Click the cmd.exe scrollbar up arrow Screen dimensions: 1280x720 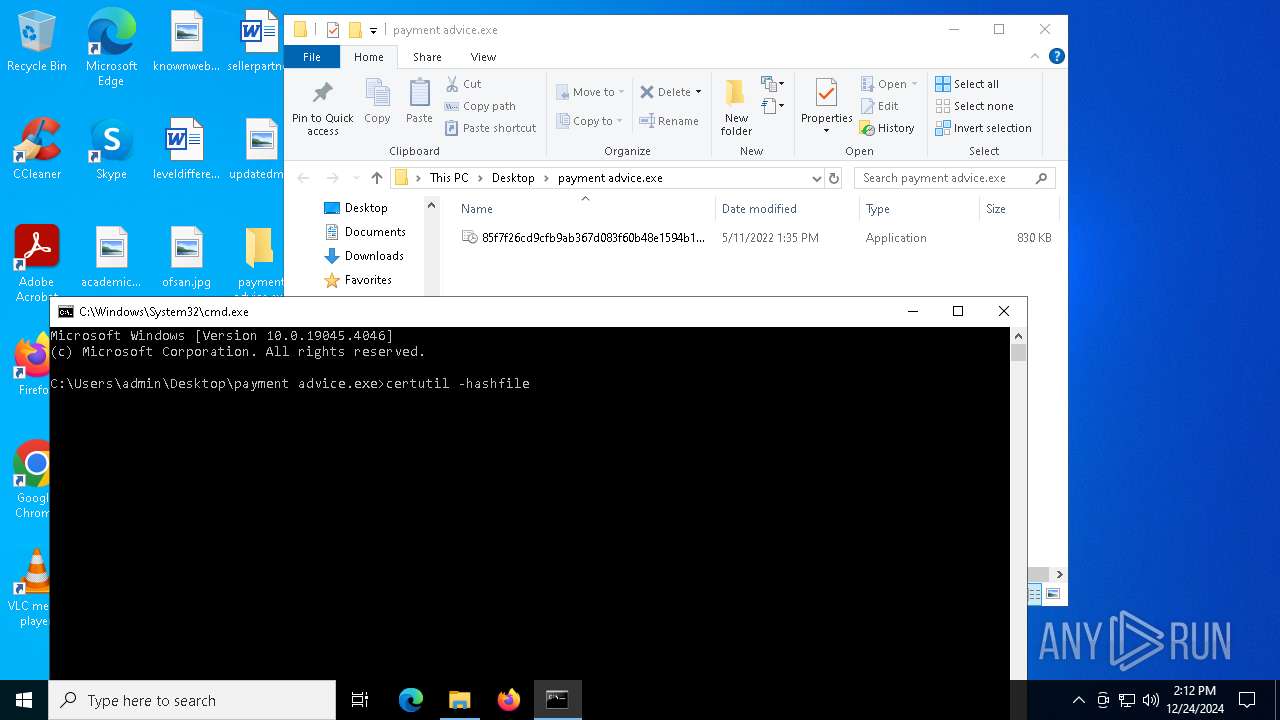(x=1018, y=336)
